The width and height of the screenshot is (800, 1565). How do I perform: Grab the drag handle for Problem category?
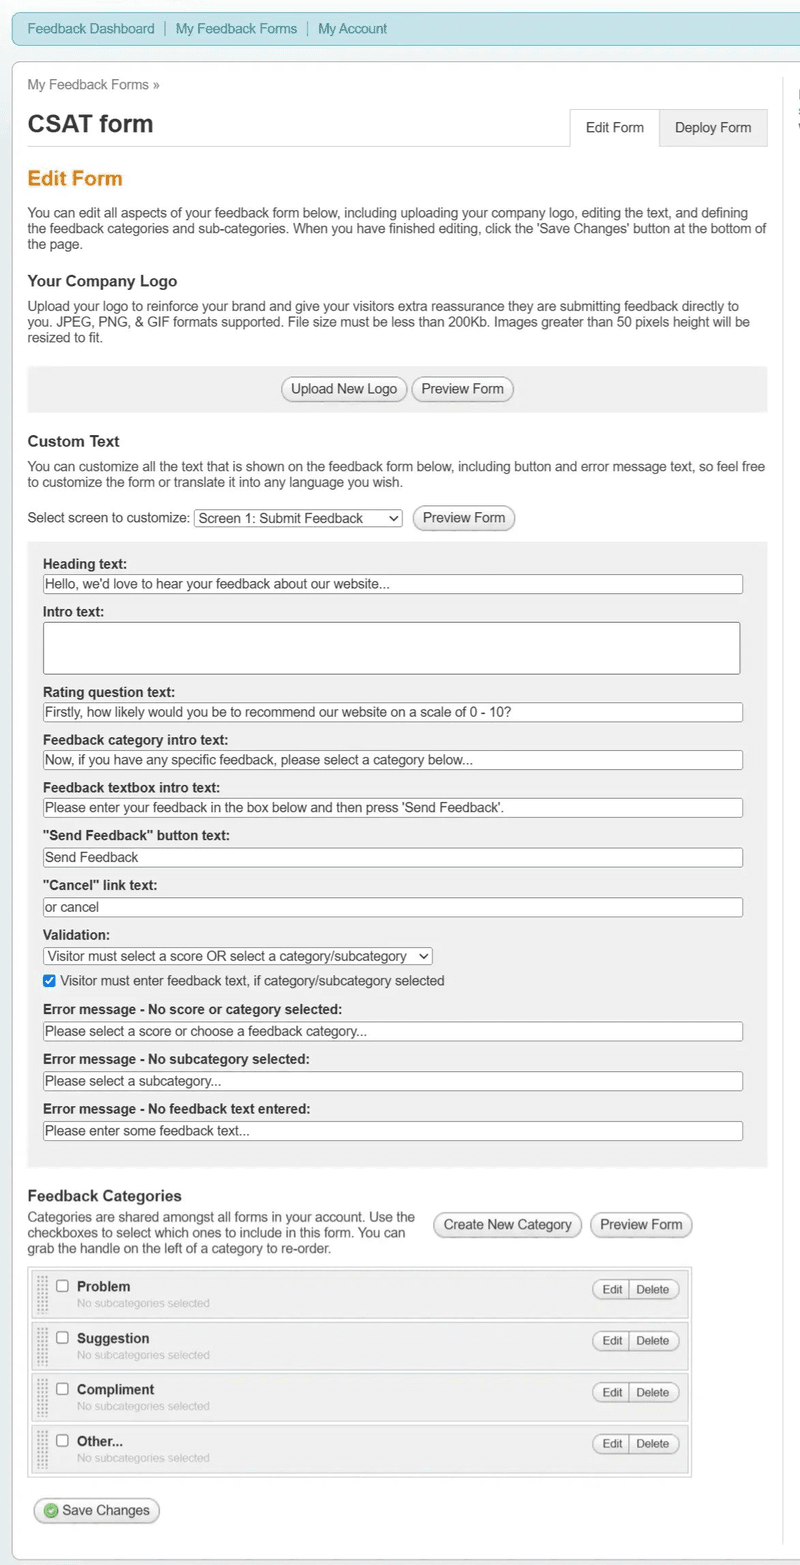tap(42, 1294)
